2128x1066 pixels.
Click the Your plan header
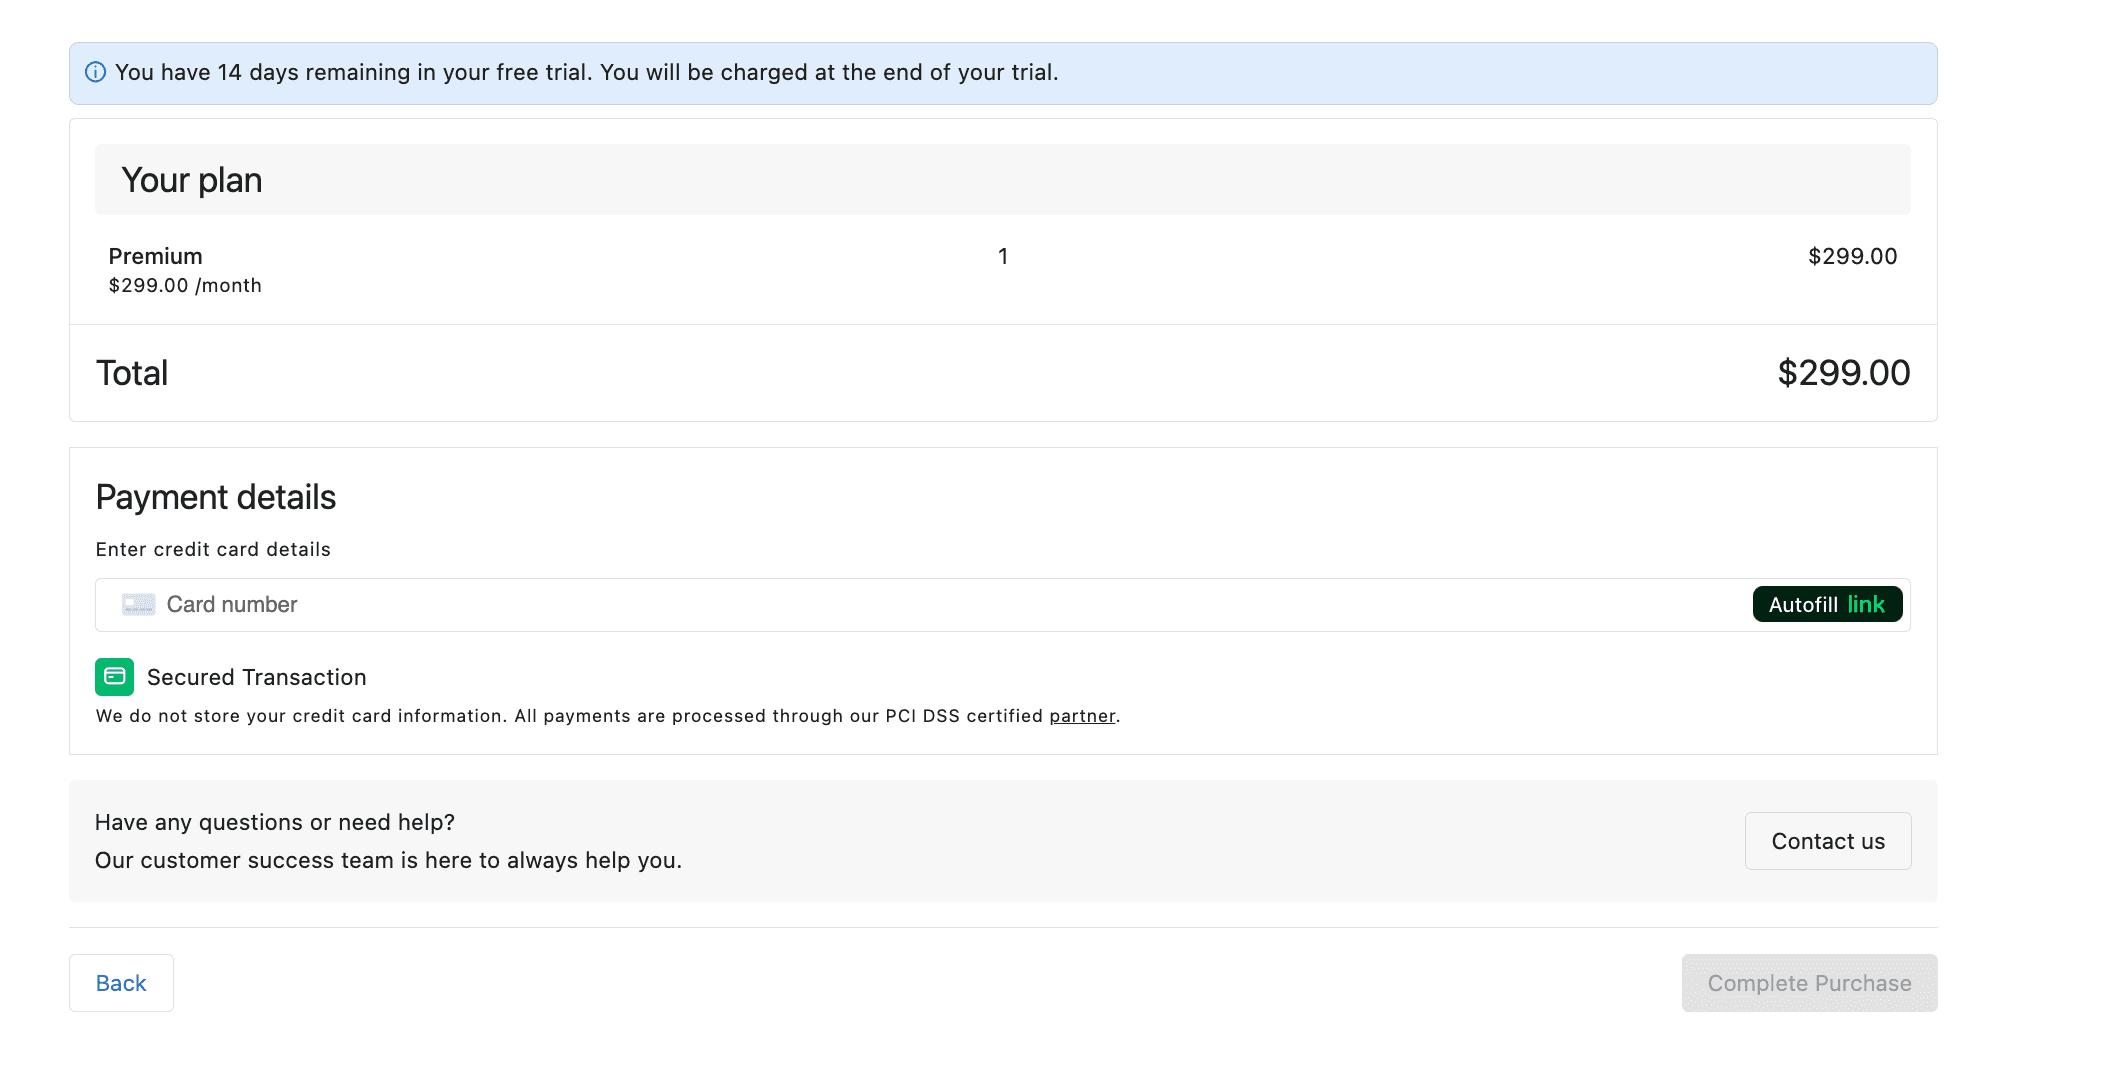tap(192, 180)
